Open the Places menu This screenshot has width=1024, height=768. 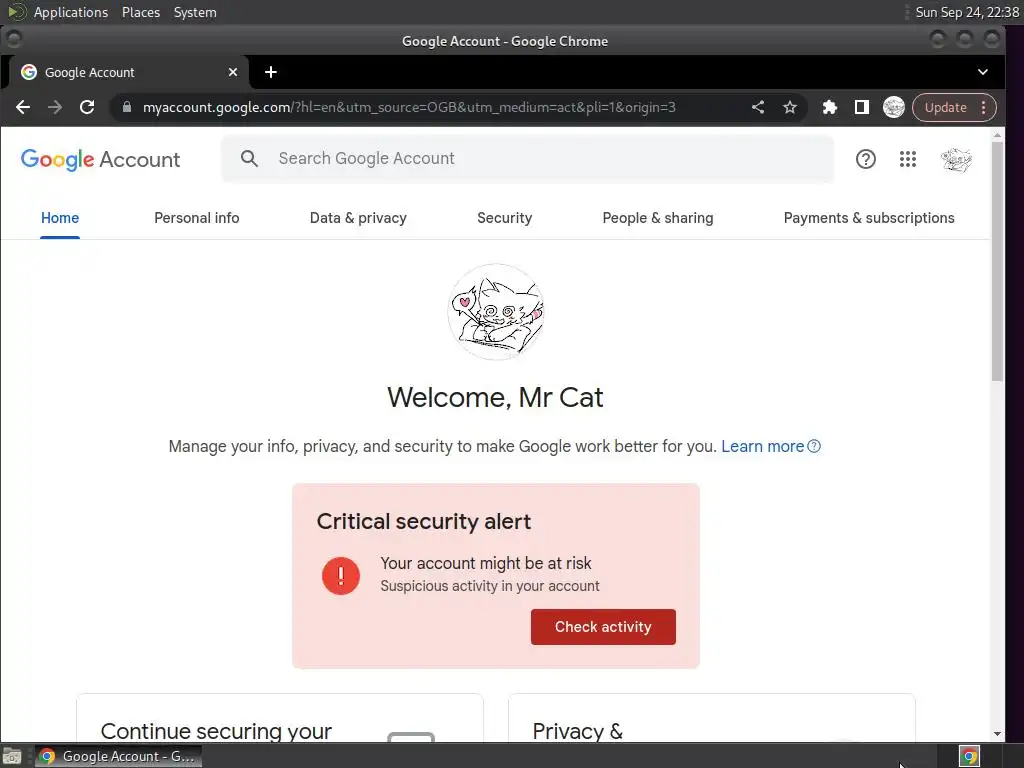(x=140, y=12)
